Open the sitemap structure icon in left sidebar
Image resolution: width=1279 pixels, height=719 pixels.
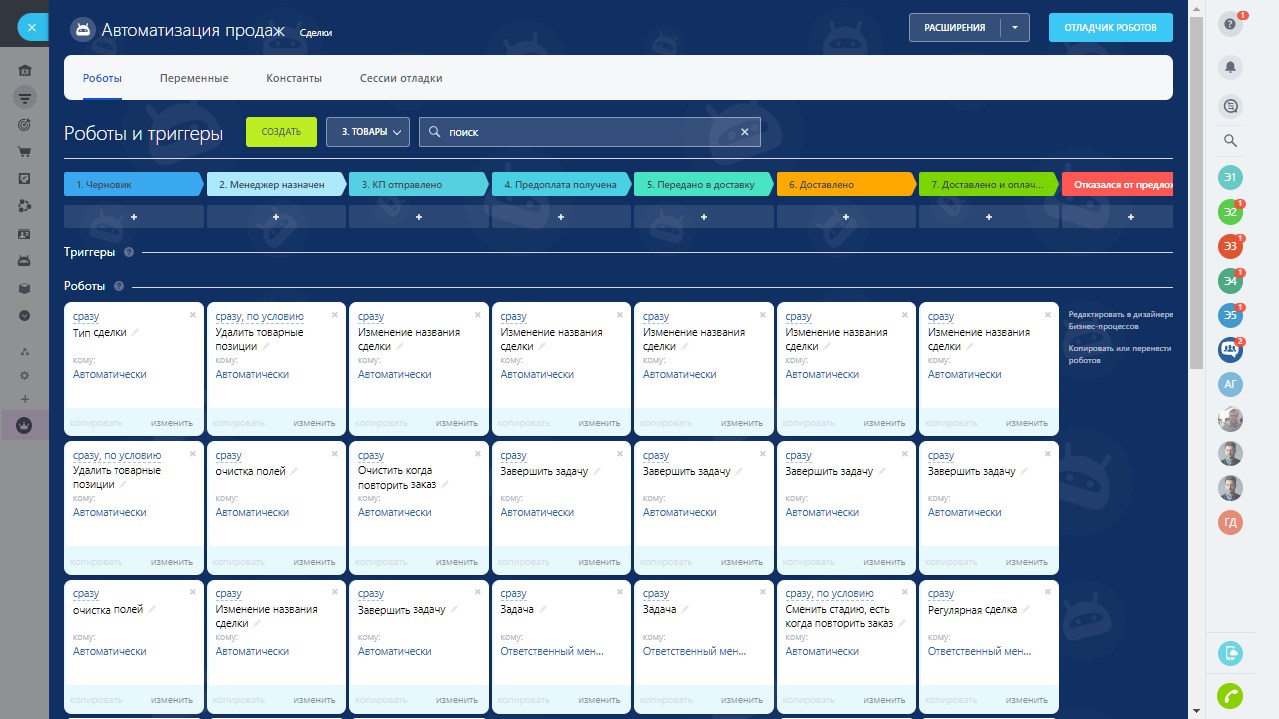pos(25,351)
